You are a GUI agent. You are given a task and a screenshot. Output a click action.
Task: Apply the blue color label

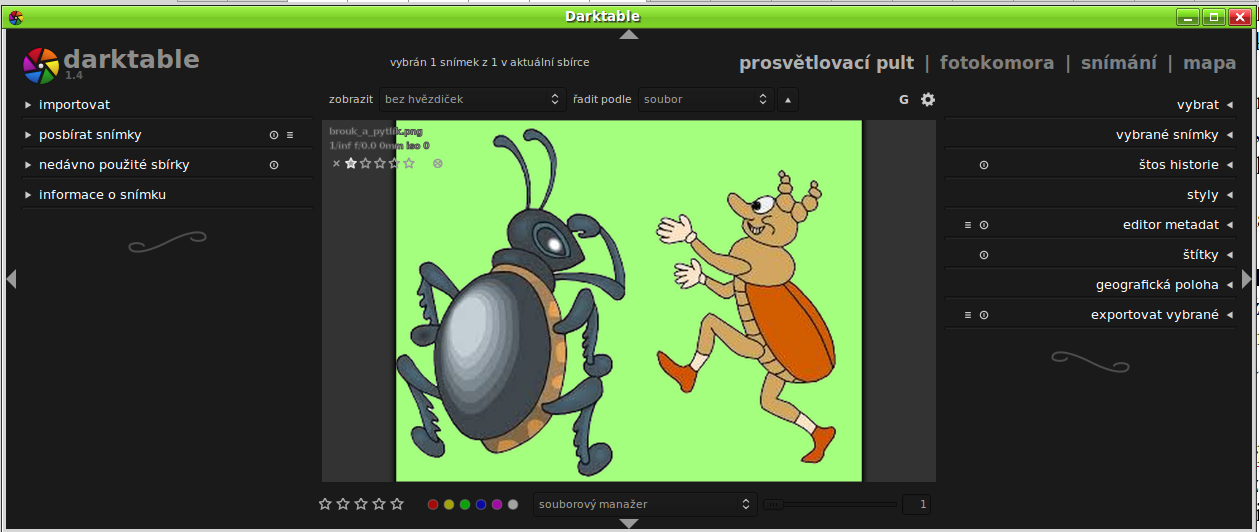[x=481, y=505]
